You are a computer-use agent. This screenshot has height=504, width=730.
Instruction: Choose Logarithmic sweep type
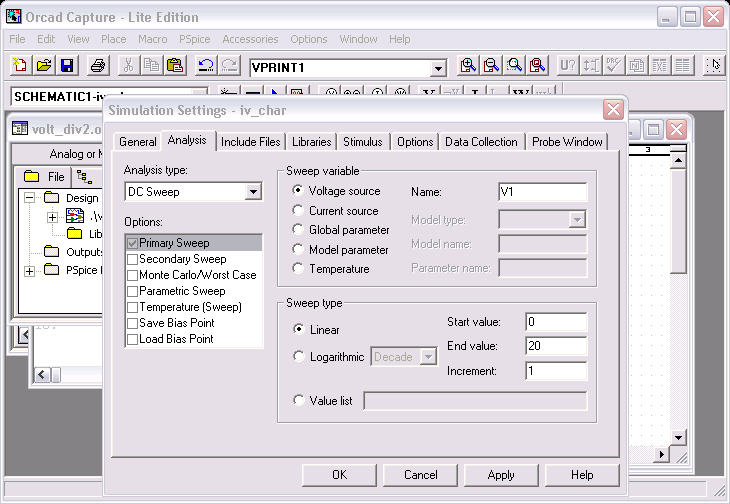click(x=298, y=356)
